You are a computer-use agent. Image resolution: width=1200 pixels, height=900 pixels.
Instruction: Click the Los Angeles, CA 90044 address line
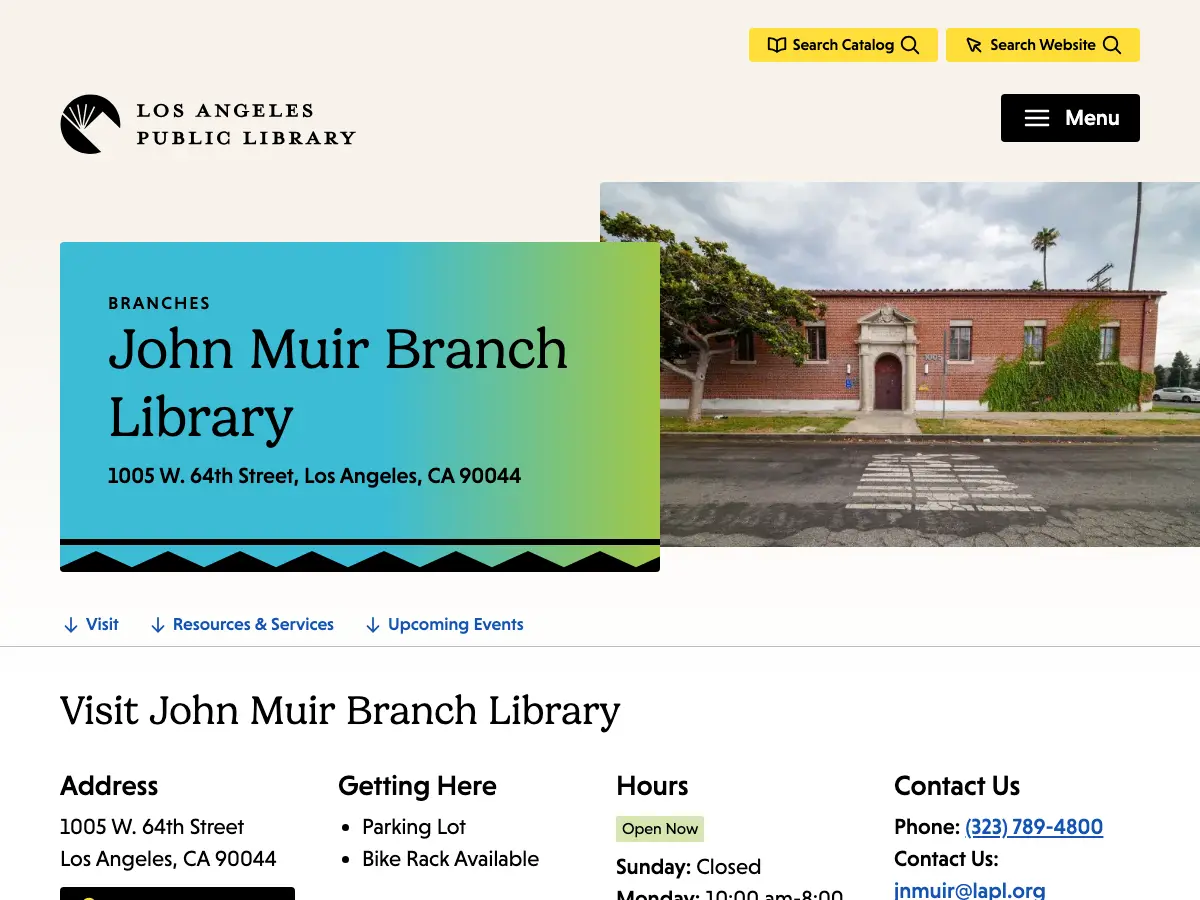[x=168, y=859]
